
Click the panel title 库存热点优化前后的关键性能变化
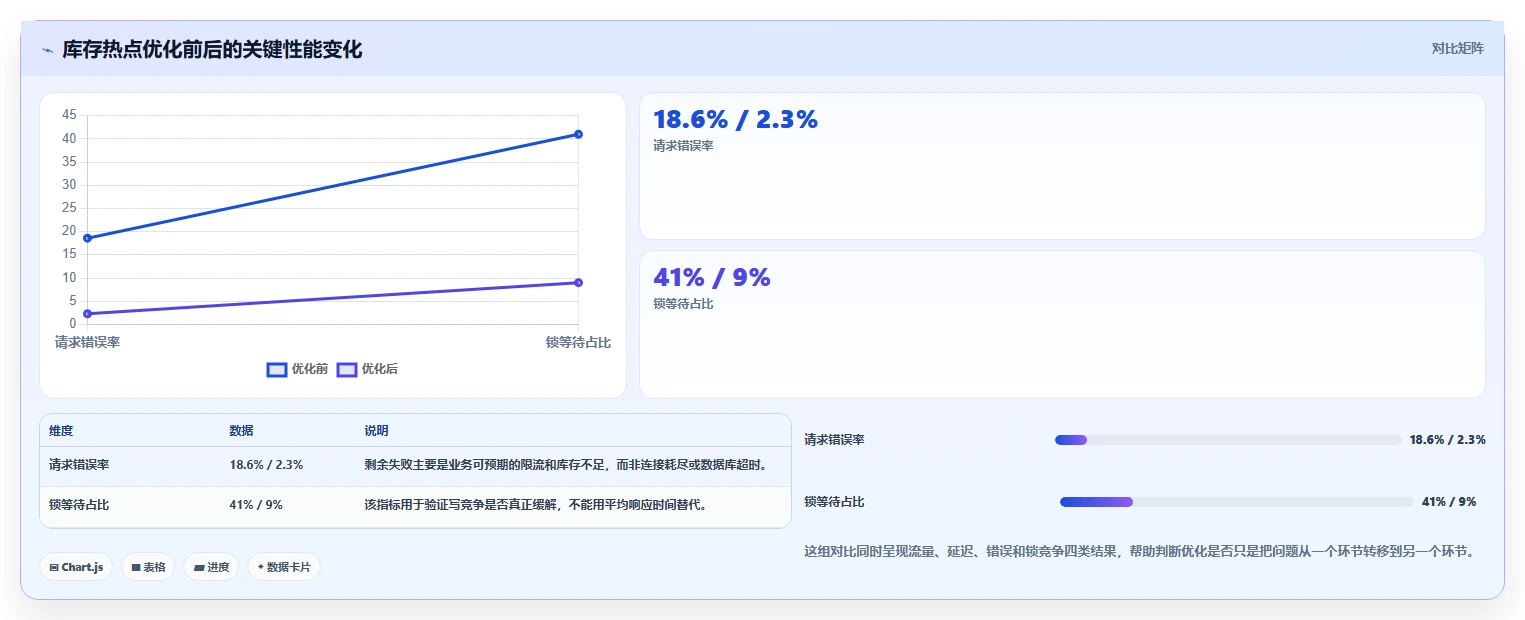click(212, 50)
